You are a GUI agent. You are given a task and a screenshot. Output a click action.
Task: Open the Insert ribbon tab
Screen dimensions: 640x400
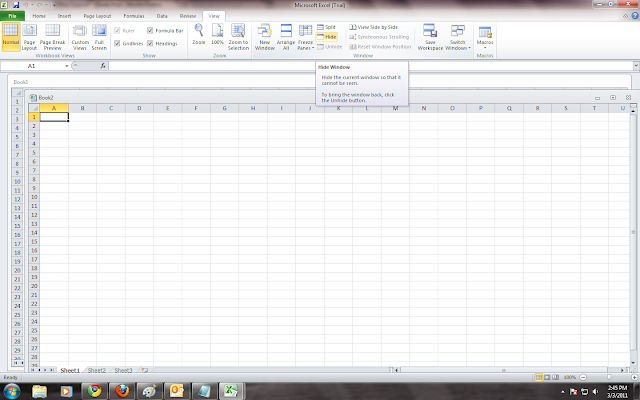point(64,16)
